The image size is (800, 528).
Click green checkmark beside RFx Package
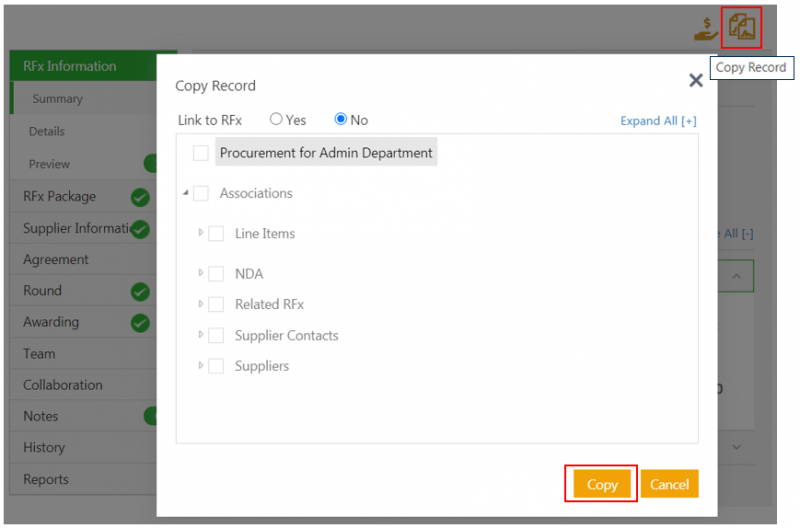(x=141, y=197)
